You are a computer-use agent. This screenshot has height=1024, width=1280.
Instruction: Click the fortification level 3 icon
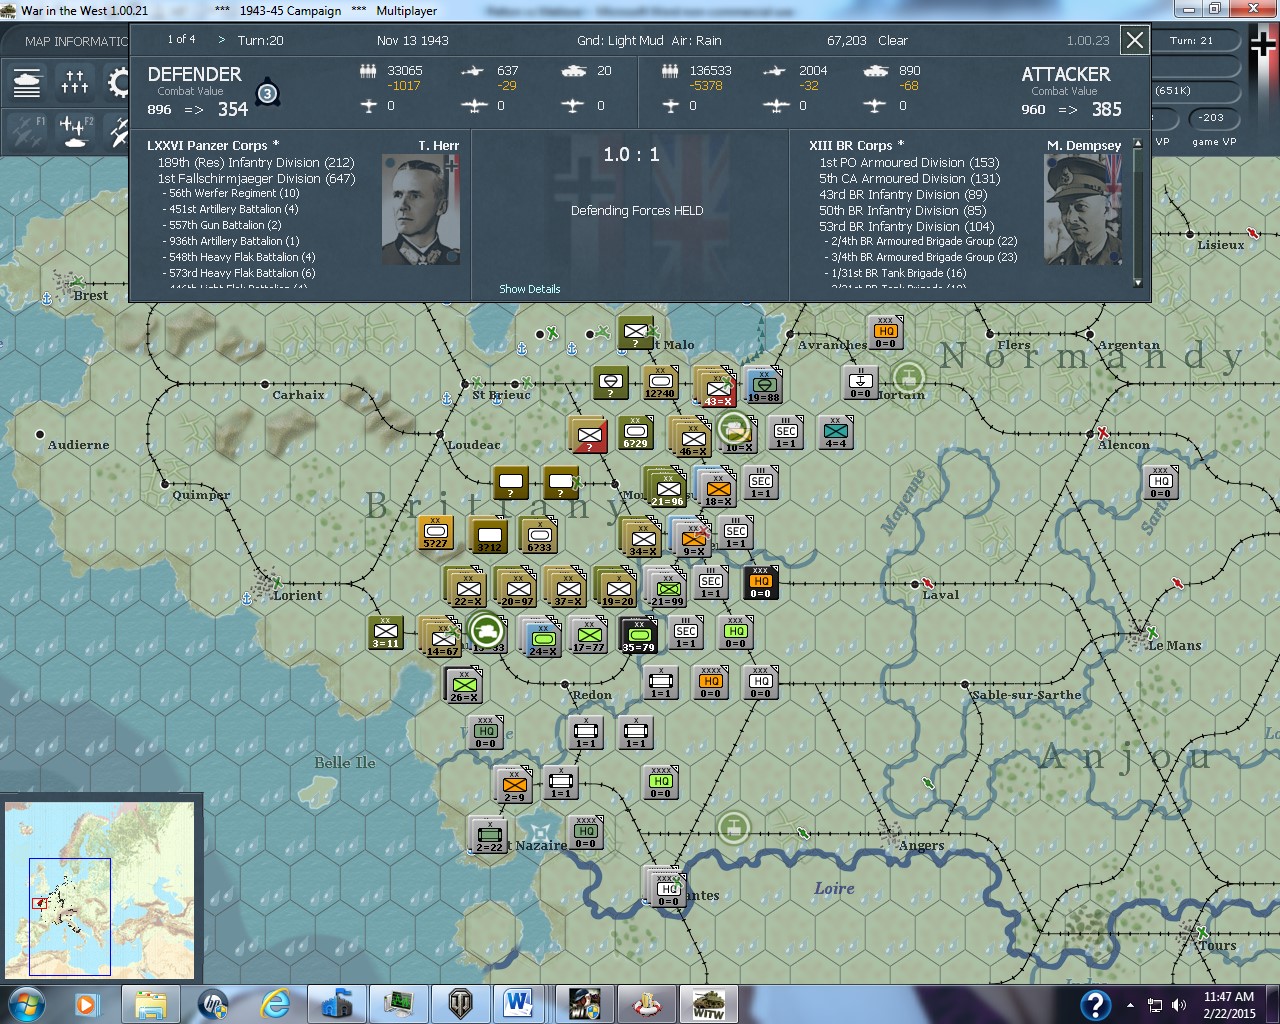click(x=267, y=93)
